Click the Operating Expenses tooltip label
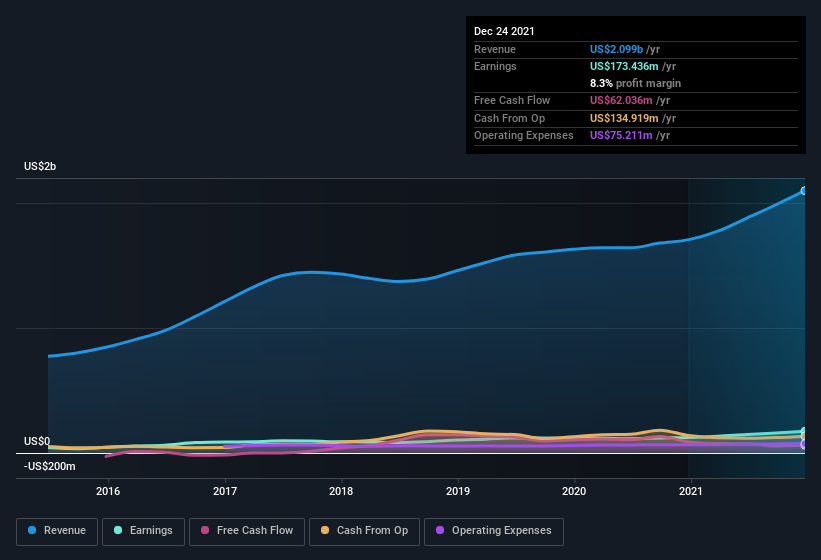The image size is (821, 560). pyautogui.click(x=524, y=136)
